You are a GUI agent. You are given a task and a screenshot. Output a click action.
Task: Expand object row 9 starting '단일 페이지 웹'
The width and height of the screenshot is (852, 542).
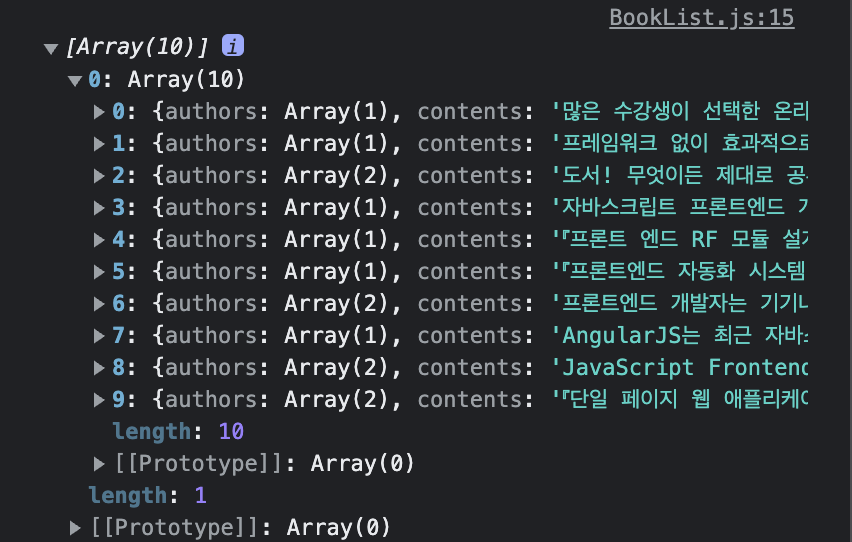click(x=99, y=400)
